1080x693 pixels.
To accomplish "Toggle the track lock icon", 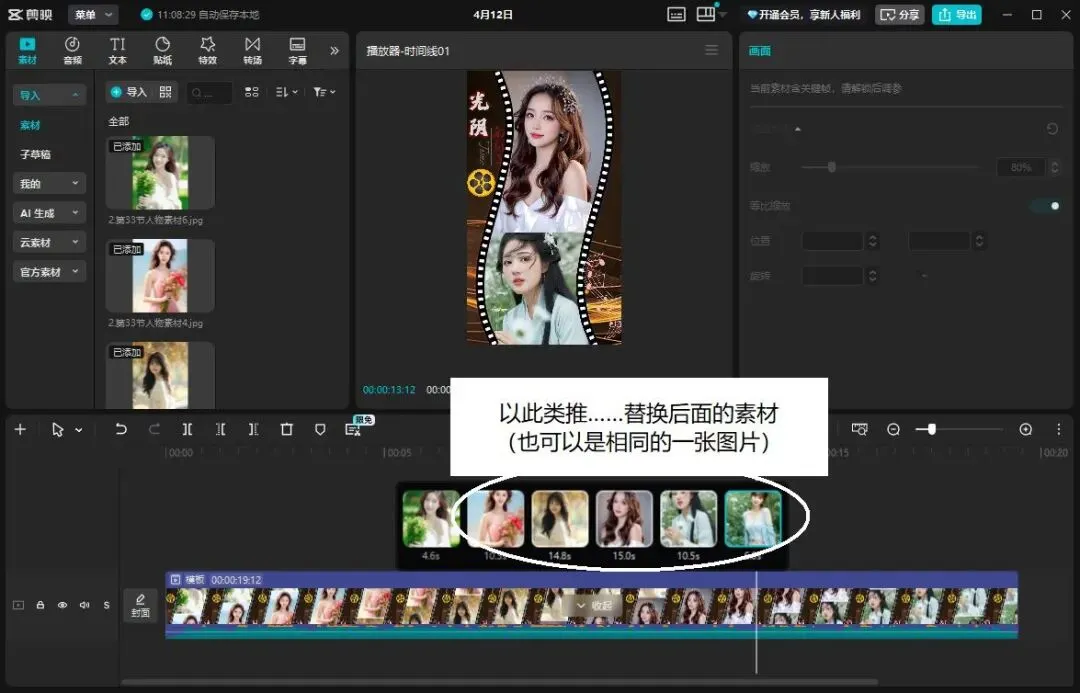I will [41, 605].
